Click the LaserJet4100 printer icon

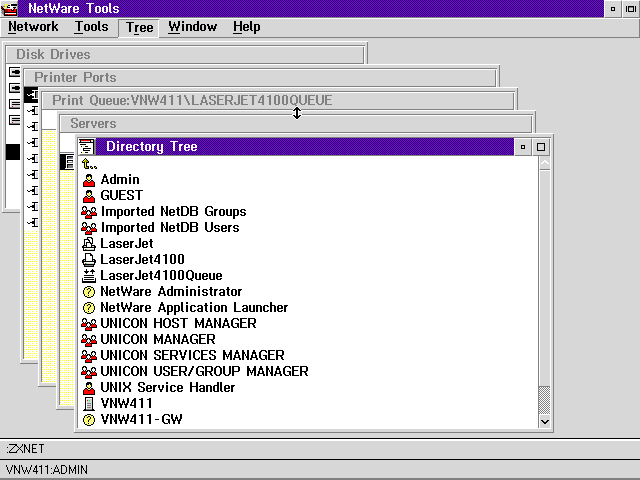(89, 260)
